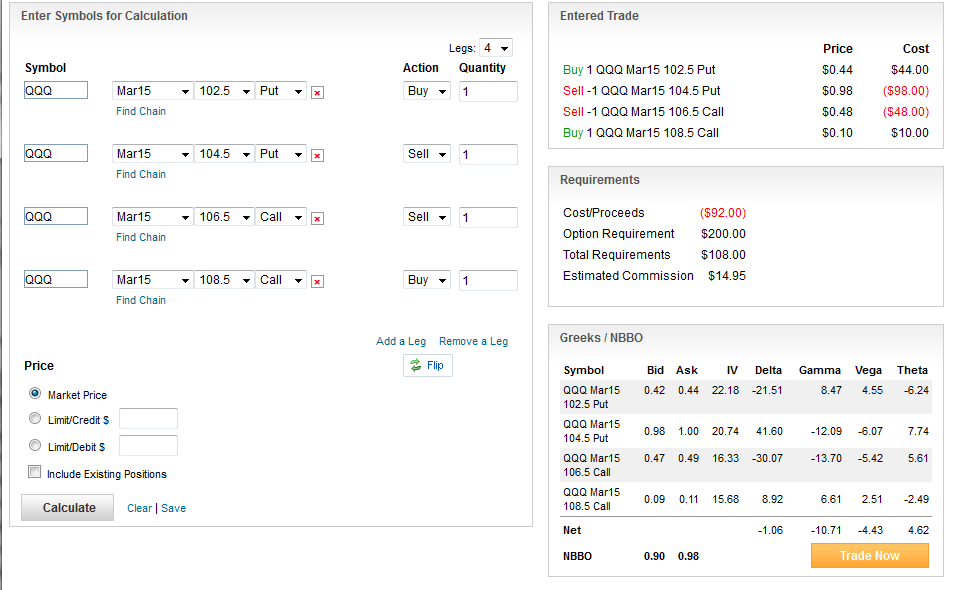
Task: Open the fourth leg's Call type dropdown
Action: click(281, 280)
